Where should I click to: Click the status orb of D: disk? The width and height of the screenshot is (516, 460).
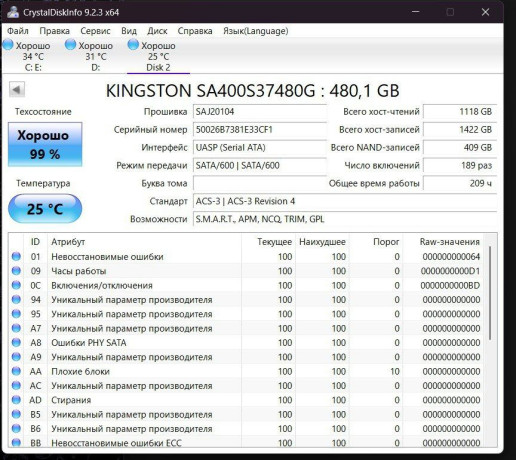pos(70,45)
